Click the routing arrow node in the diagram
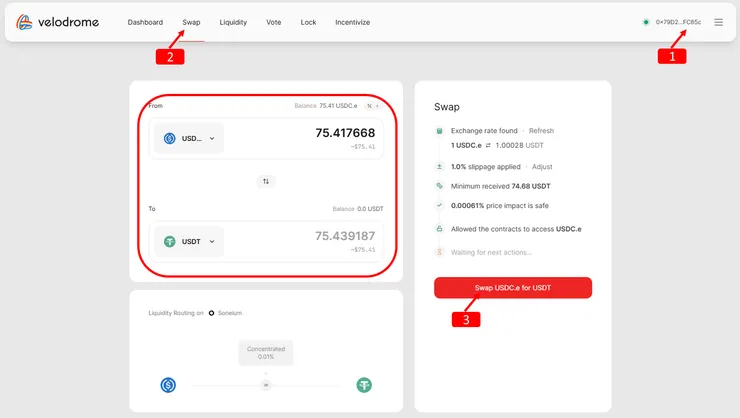This screenshot has height=418, width=740. pos(266,385)
